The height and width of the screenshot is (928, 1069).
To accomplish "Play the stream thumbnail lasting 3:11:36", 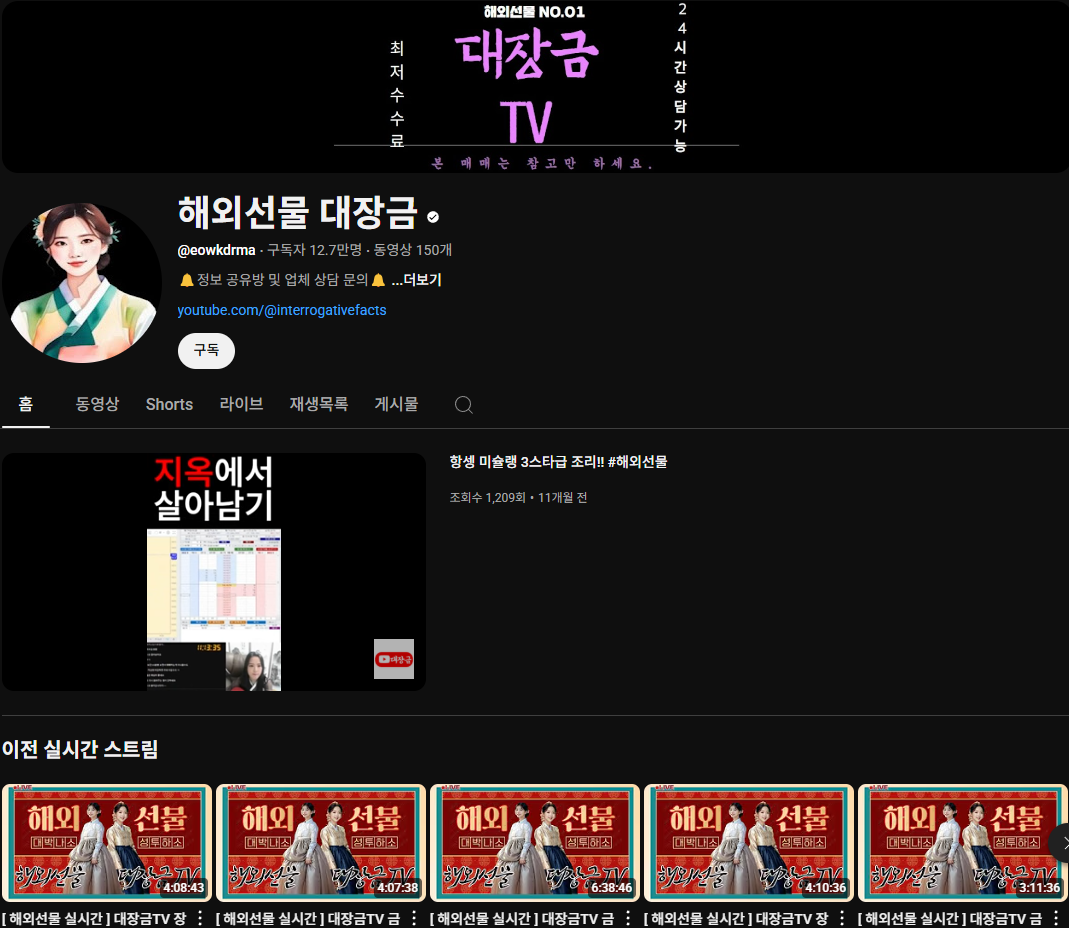I will 963,843.
